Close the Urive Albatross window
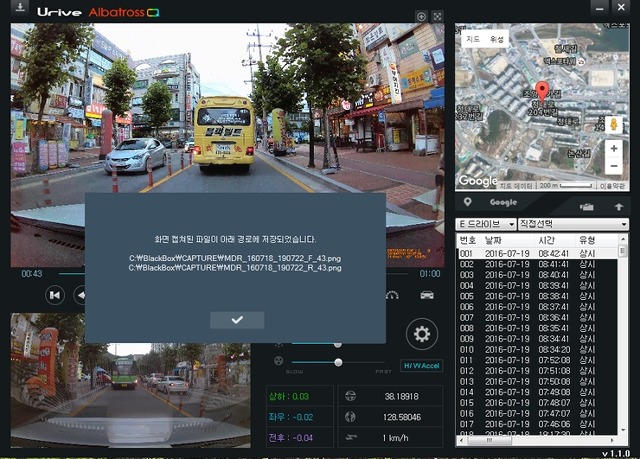 [x=621, y=7]
